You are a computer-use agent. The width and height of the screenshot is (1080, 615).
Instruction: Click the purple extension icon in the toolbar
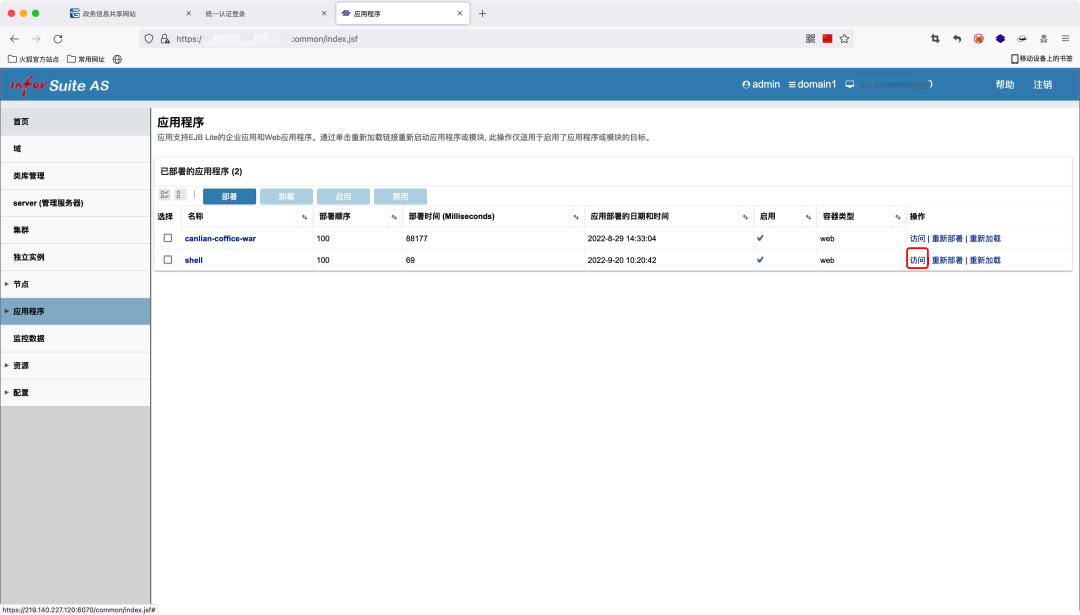click(x=1000, y=39)
